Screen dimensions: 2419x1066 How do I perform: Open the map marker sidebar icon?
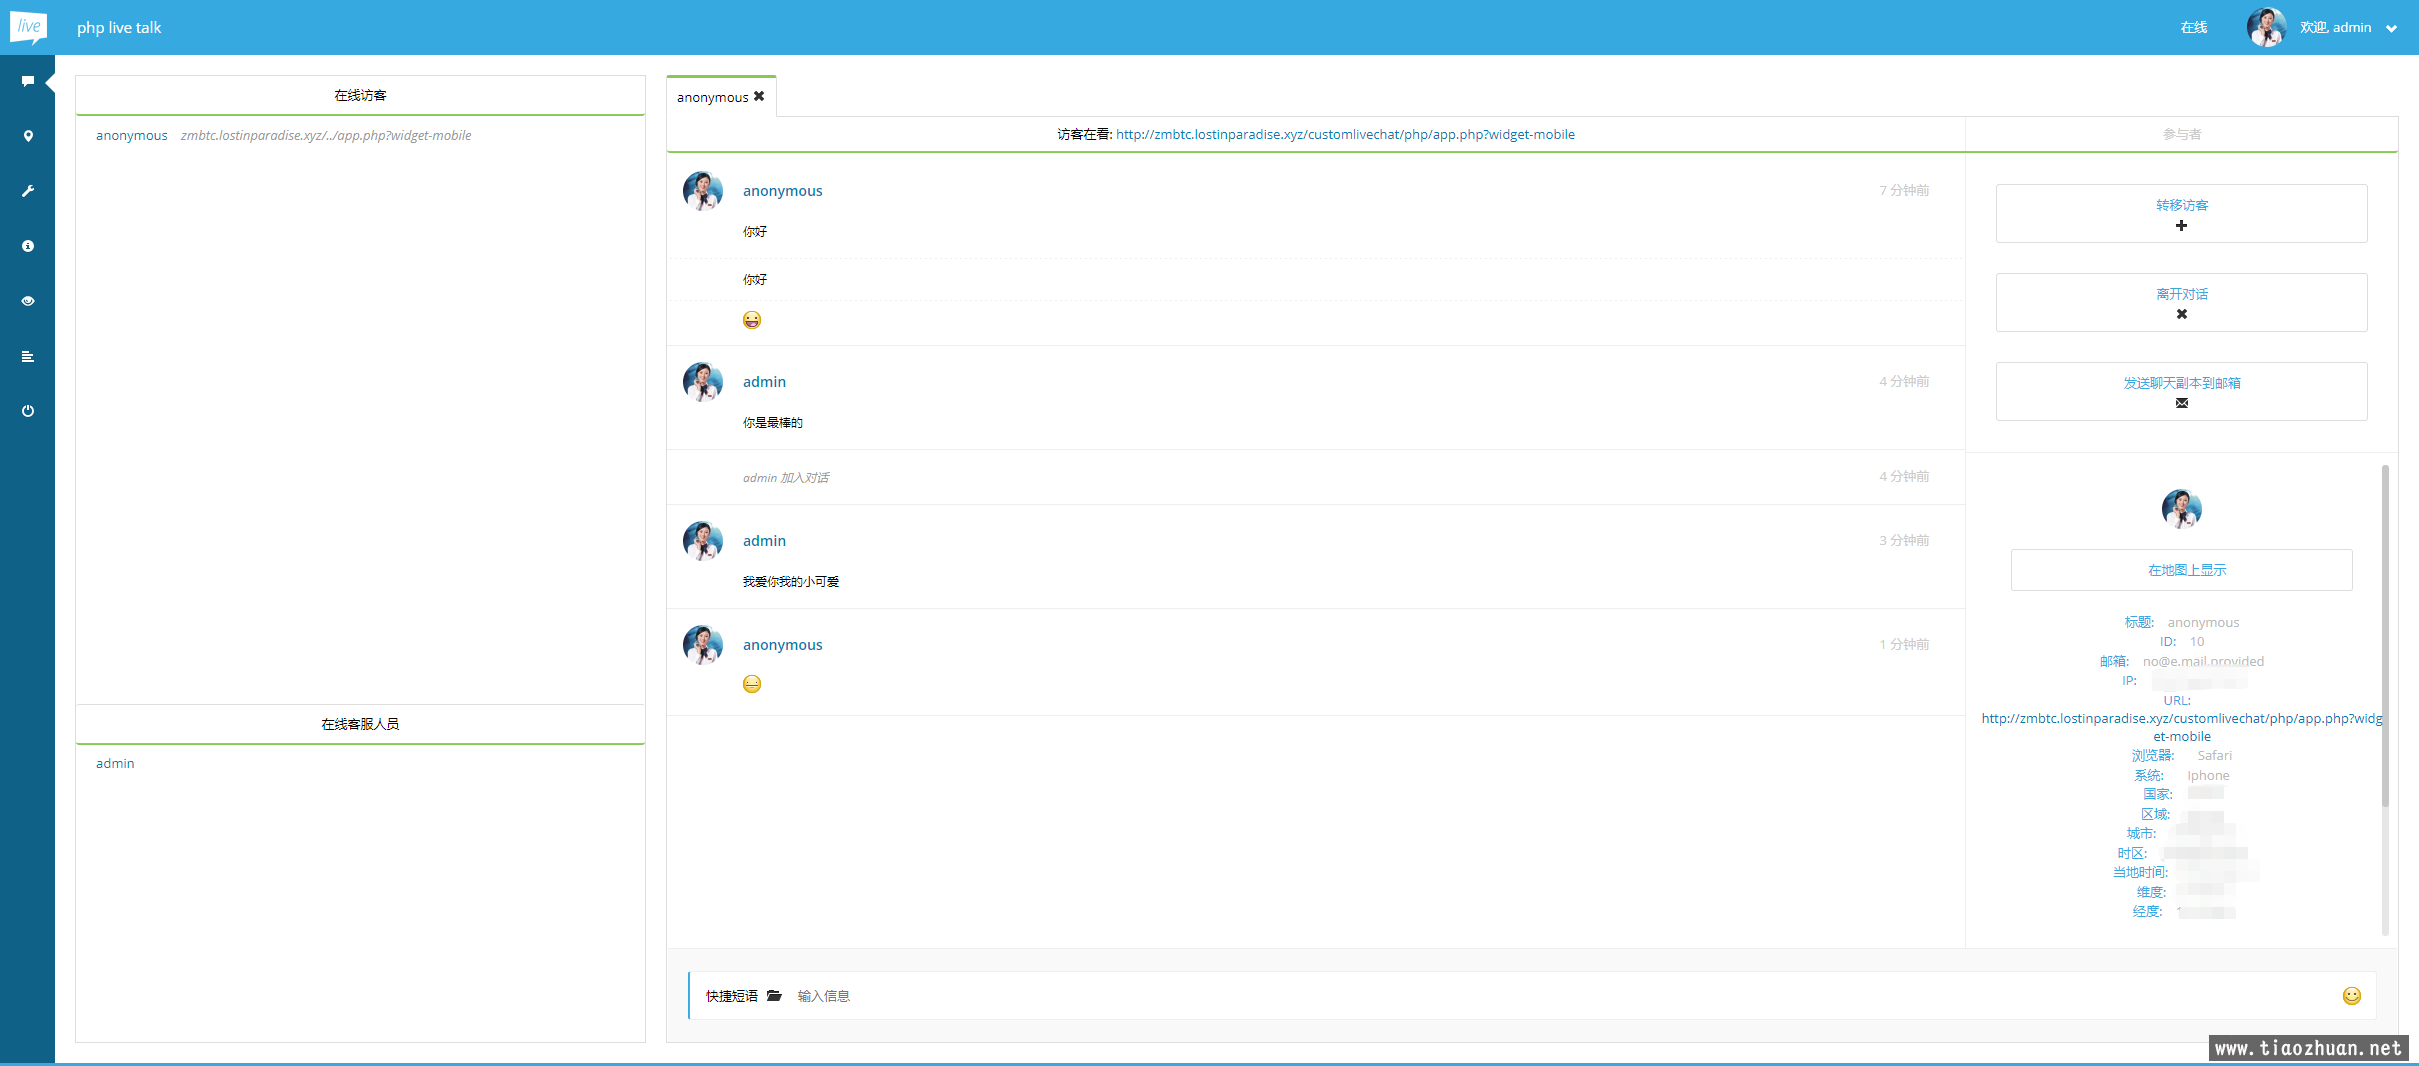[x=28, y=136]
